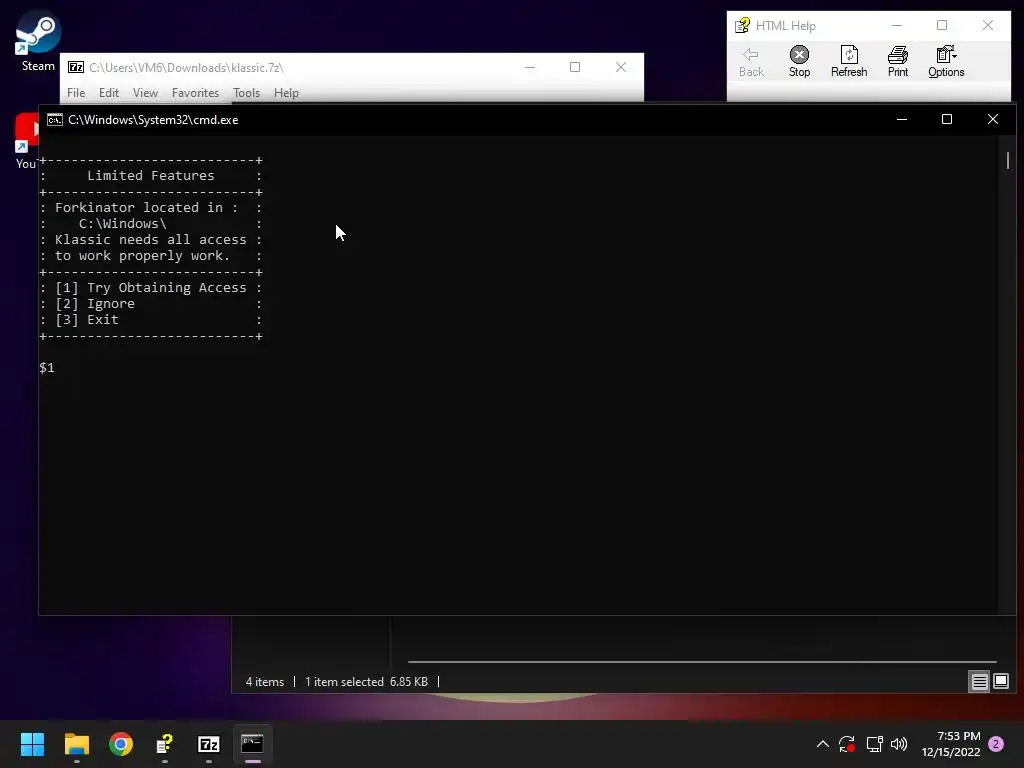Click the 'Limited Features' heading text
Screen dimensions: 1024x768
(x=151, y=175)
